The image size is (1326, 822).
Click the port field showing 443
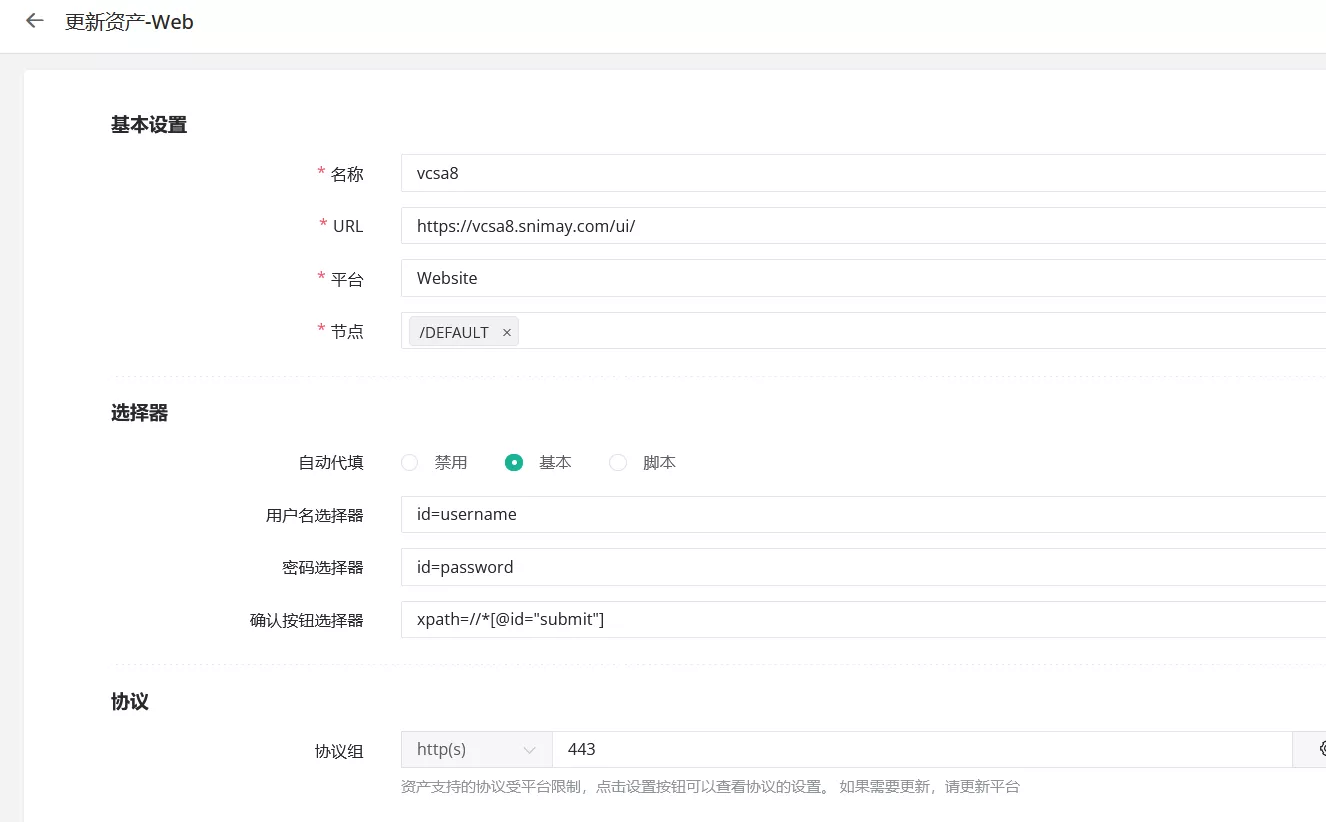(920, 749)
